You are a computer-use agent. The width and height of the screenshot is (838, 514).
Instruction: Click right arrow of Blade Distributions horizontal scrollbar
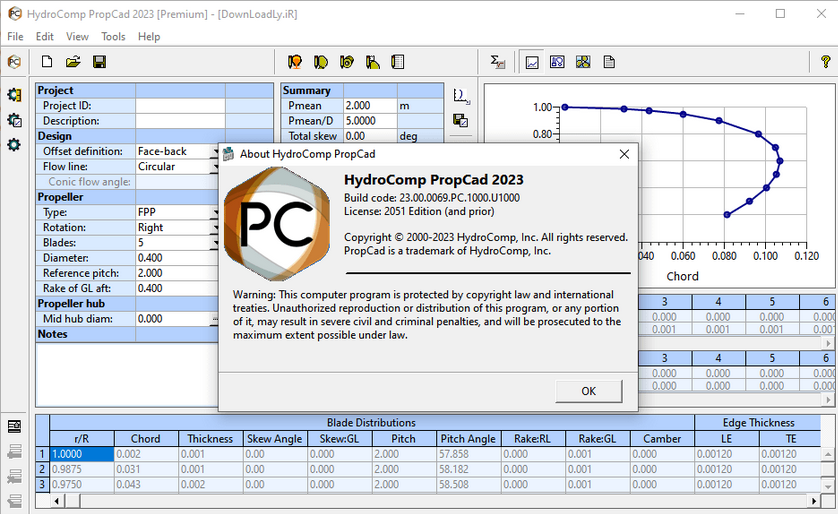coord(814,501)
